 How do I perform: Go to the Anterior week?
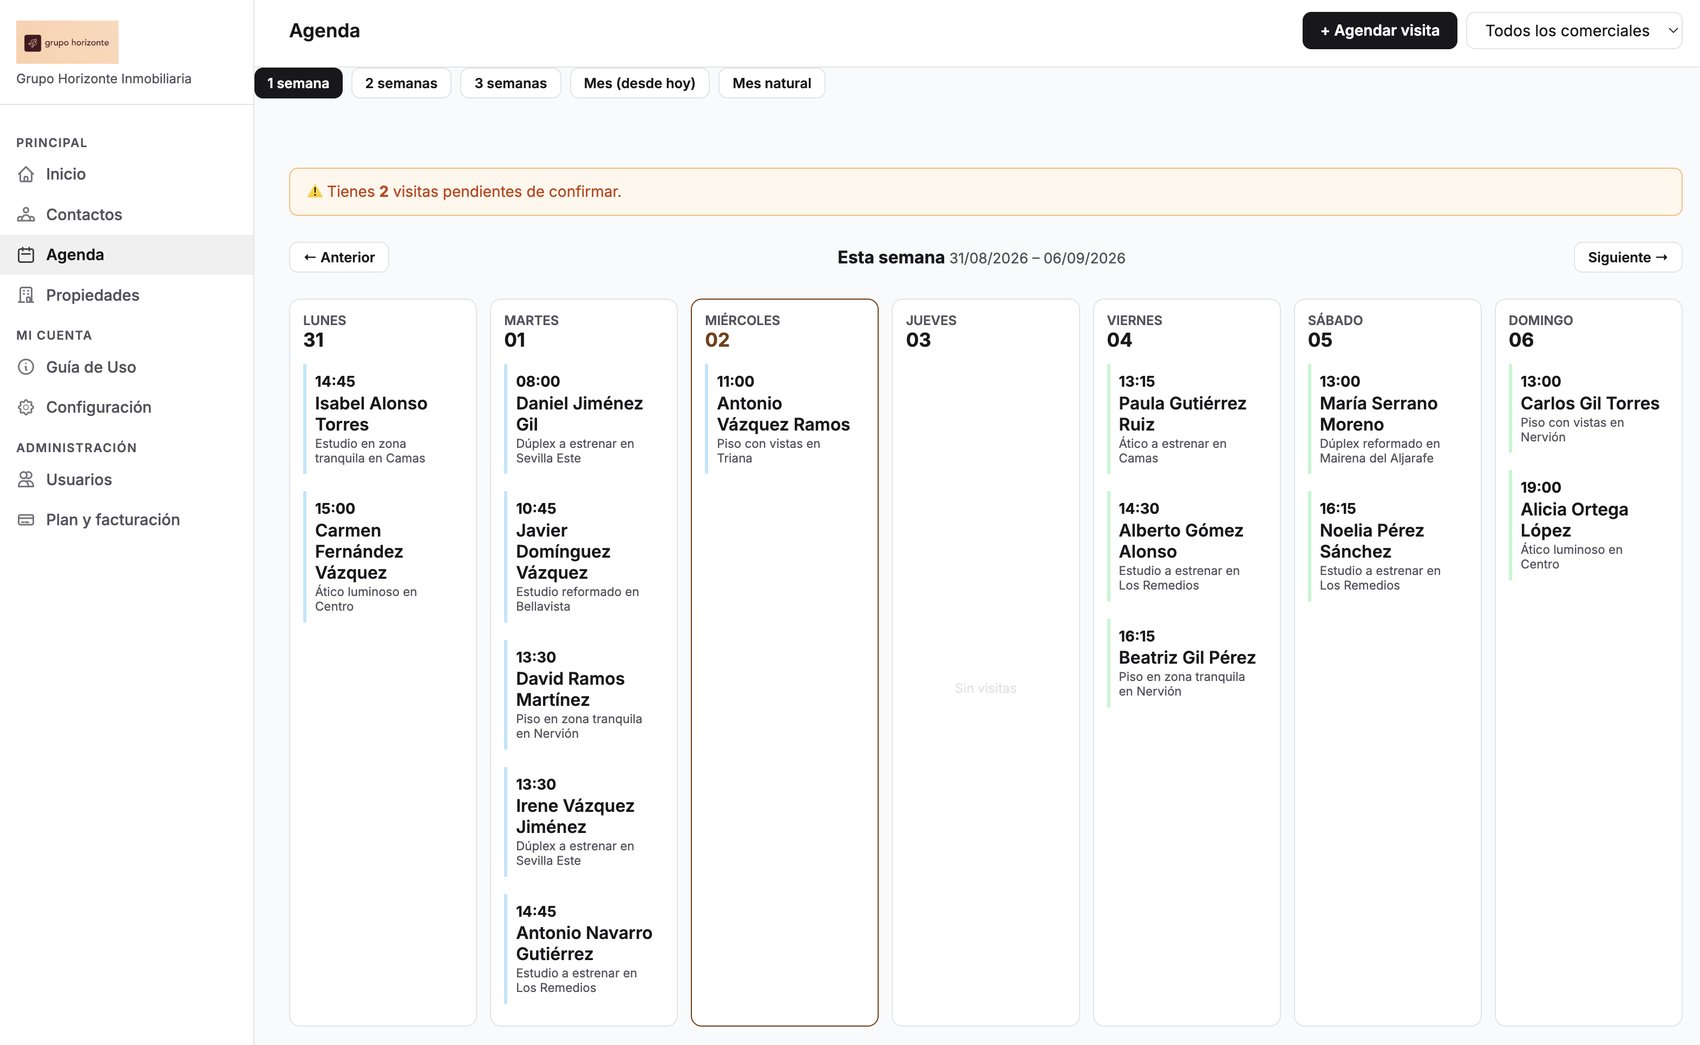click(x=339, y=257)
